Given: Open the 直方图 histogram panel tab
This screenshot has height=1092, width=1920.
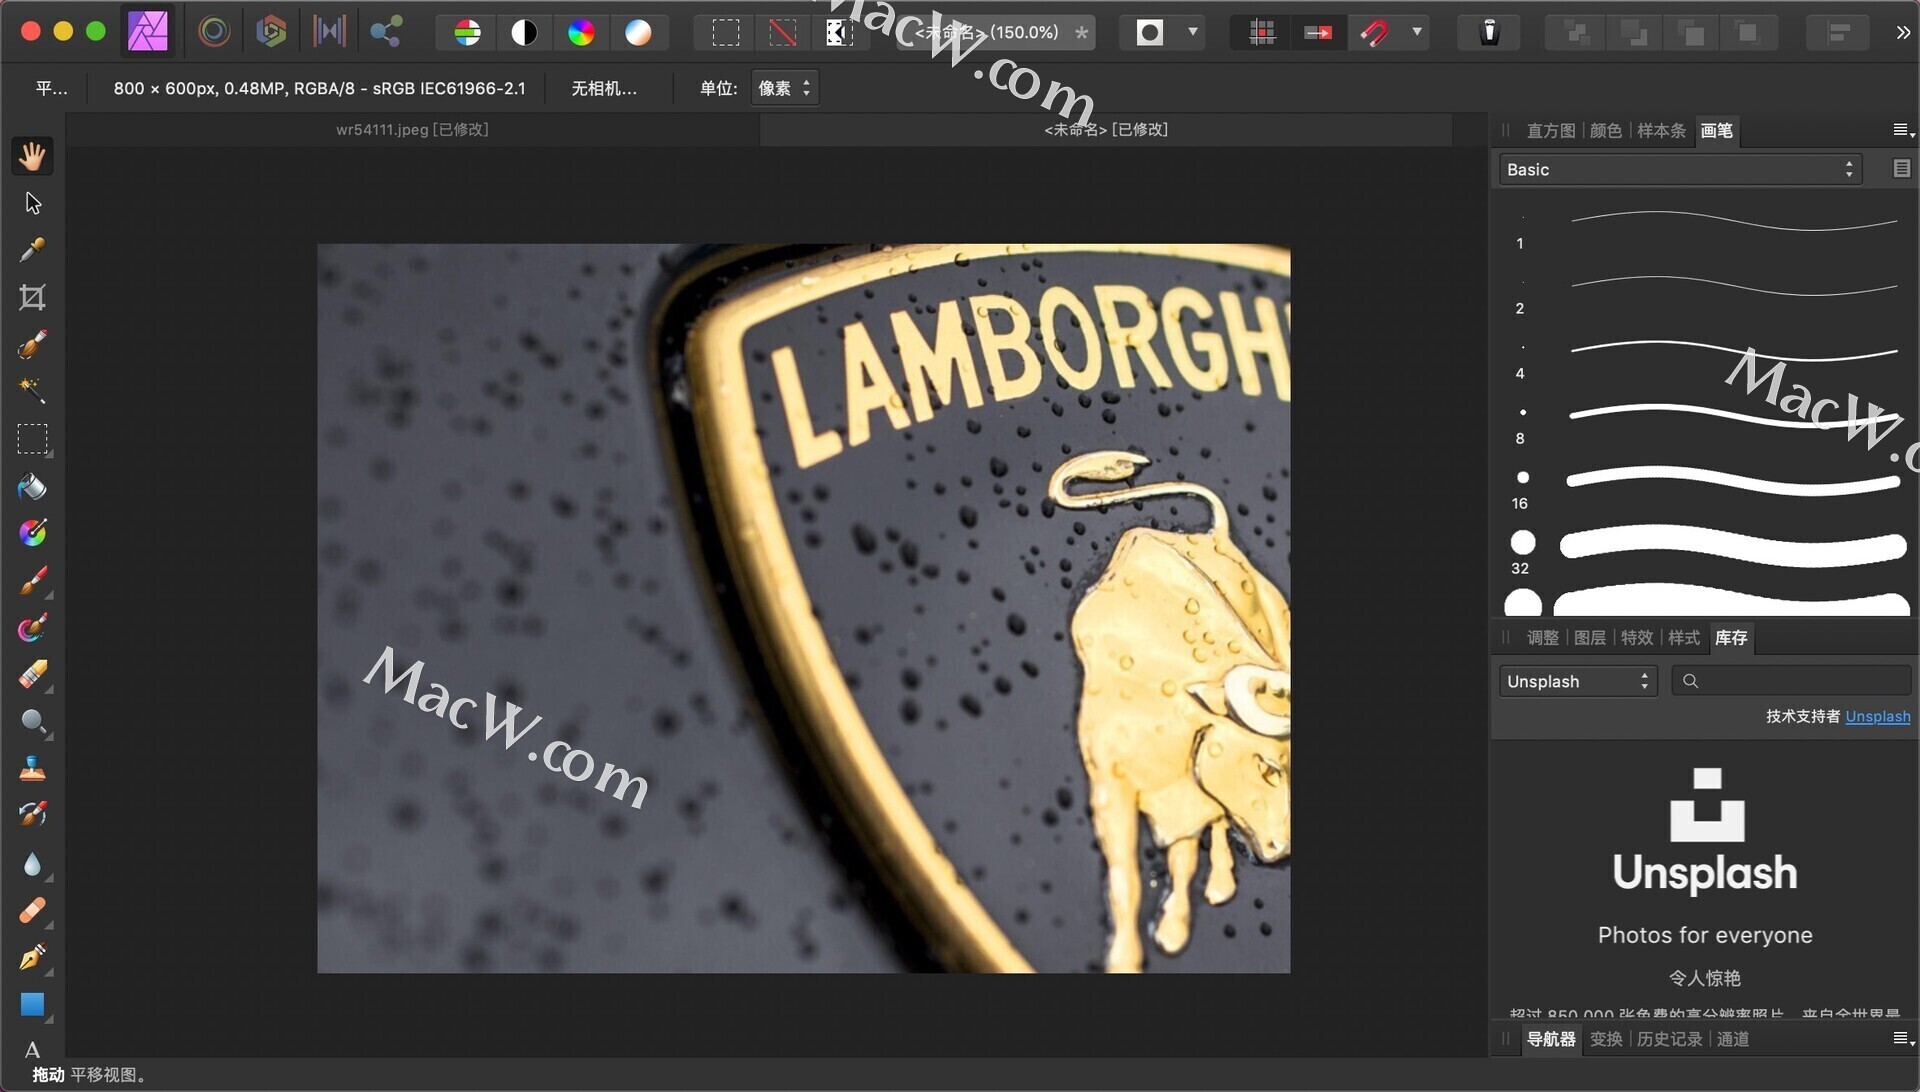Looking at the screenshot, I should [1550, 130].
